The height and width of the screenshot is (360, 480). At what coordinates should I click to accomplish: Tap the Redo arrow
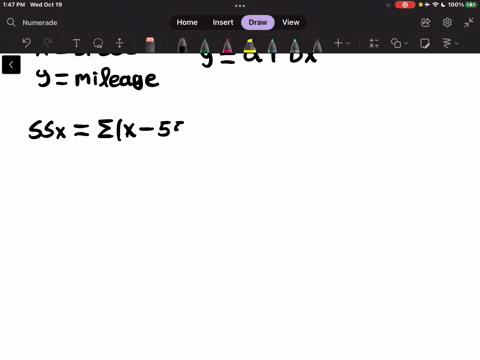48,43
